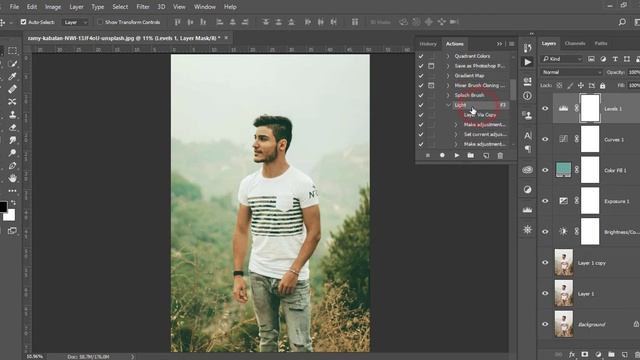Image resolution: width=640 pixels, height=360 pixels.
Task: Create new fill or adjustment layer
Action: coord(598,355)
